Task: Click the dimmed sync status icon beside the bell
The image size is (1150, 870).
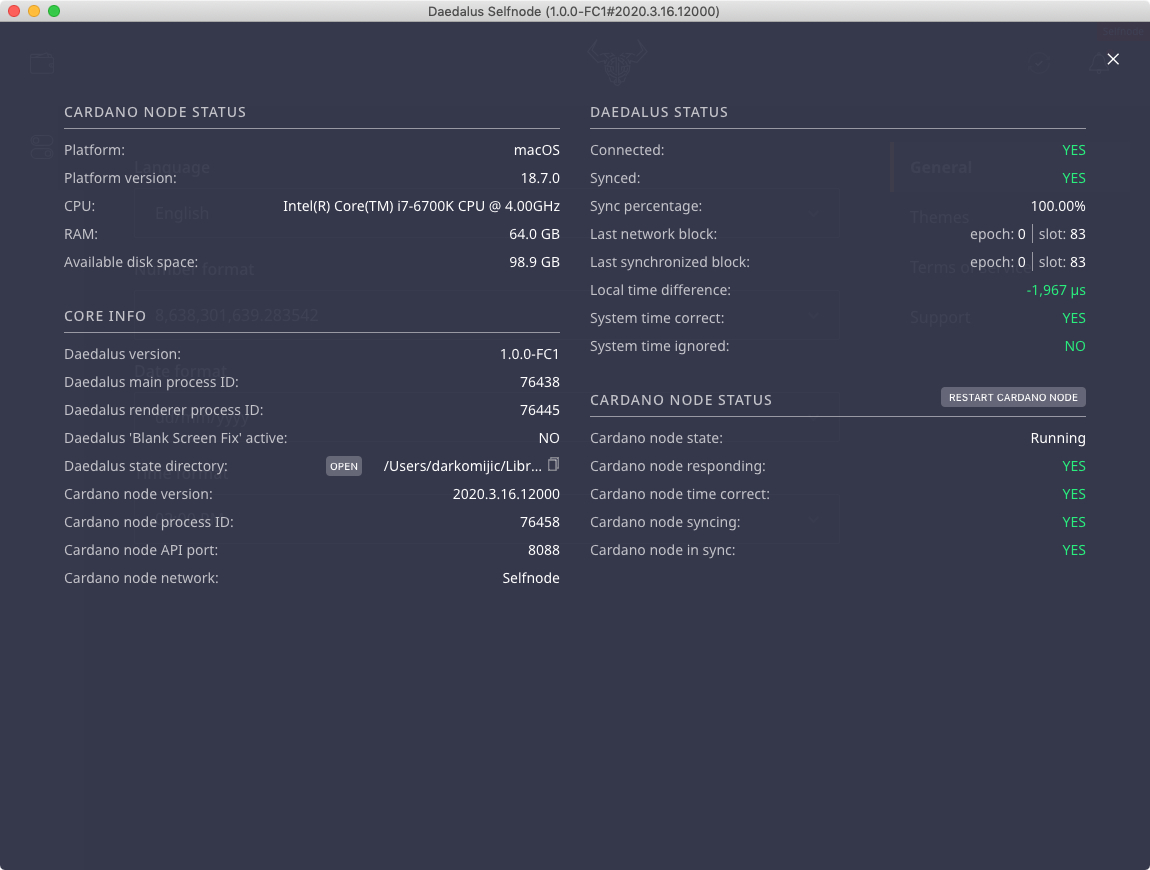Action: coord(1040,63)
